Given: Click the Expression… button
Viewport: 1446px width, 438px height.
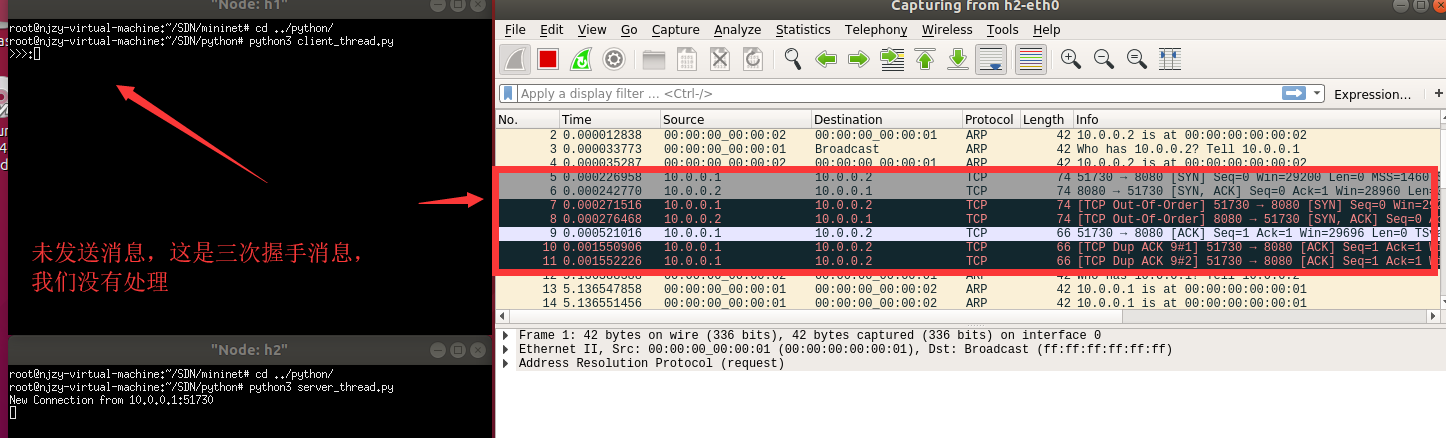Looking at the screenshot, I should [1372, 94].
